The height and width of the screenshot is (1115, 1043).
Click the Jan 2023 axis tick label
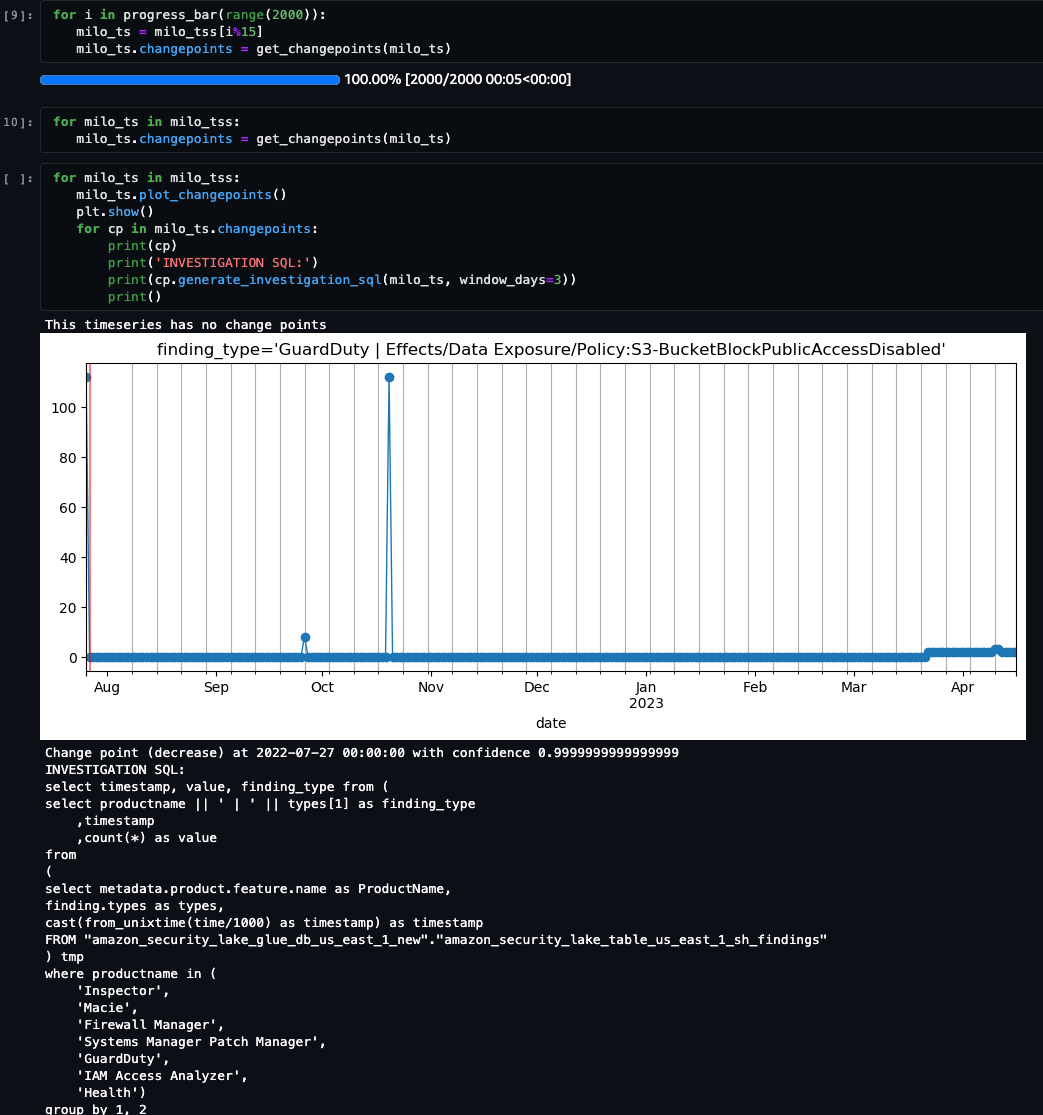click(x=645, y=694)
